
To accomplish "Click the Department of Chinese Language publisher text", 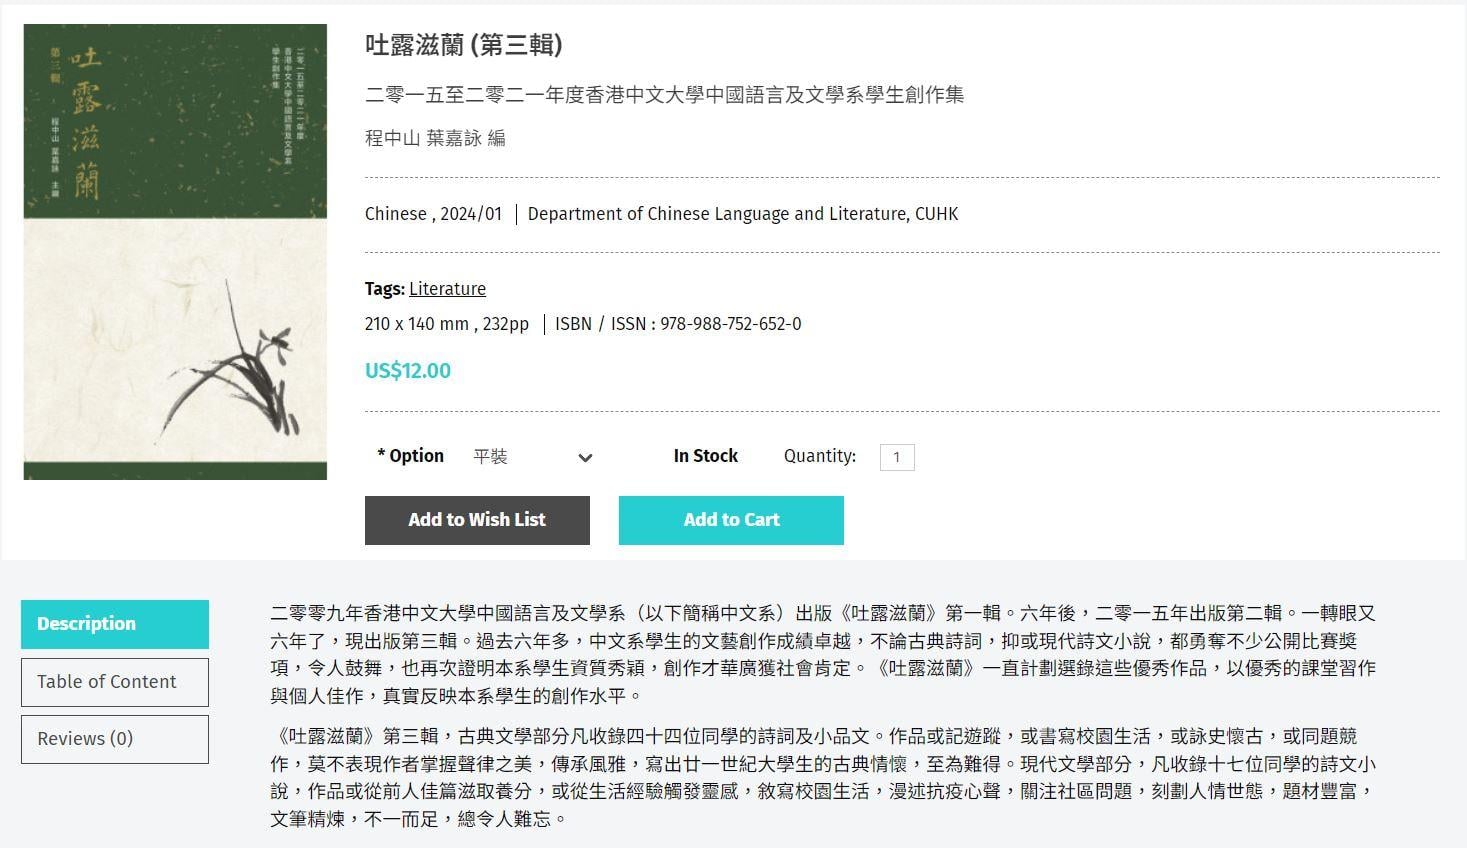I will tap(742, 214).
